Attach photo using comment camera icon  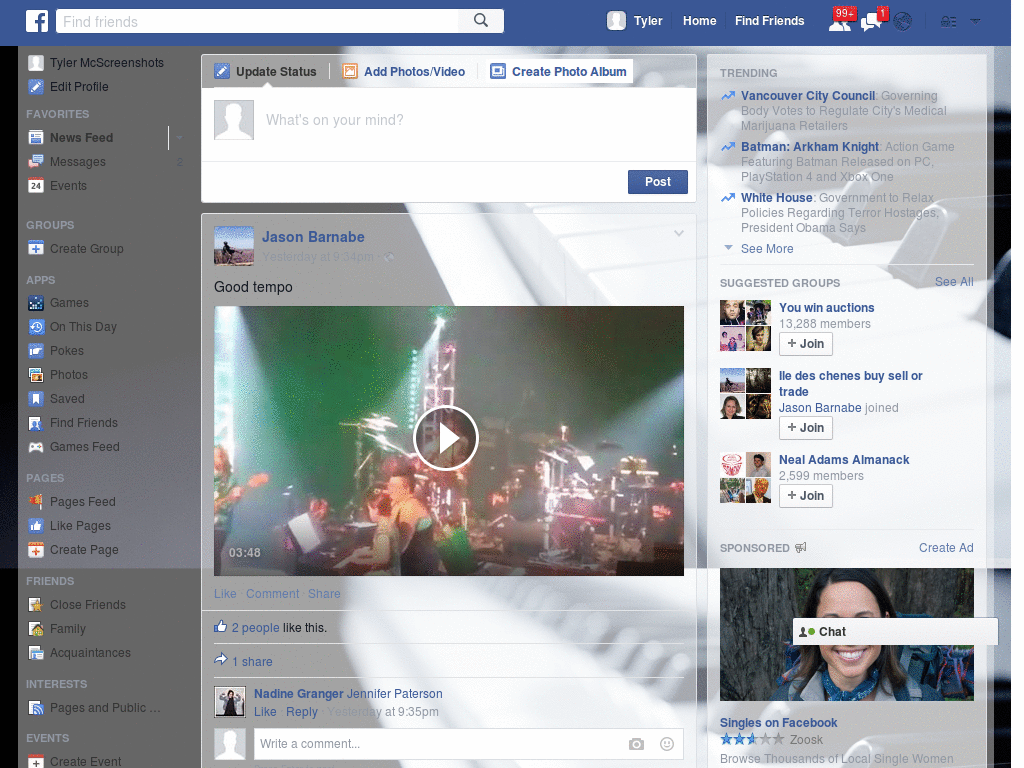636,744
